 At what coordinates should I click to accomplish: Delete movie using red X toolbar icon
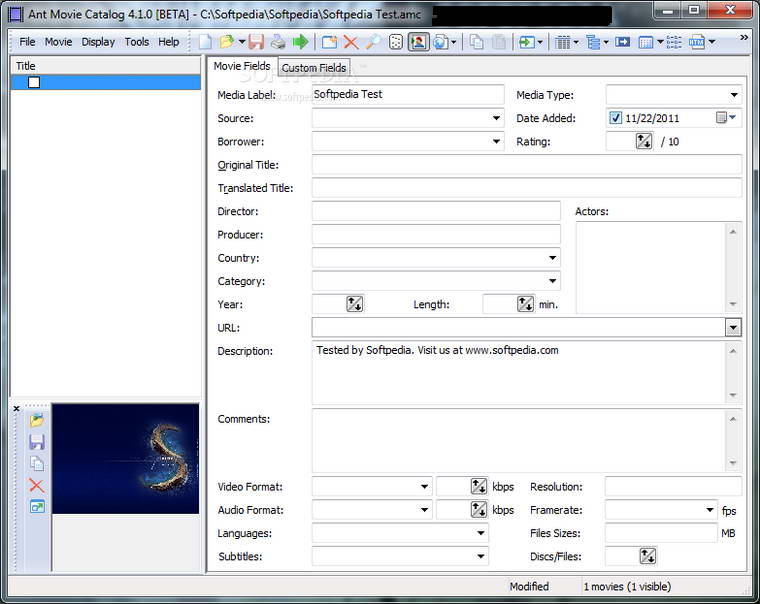click(351, 42)
